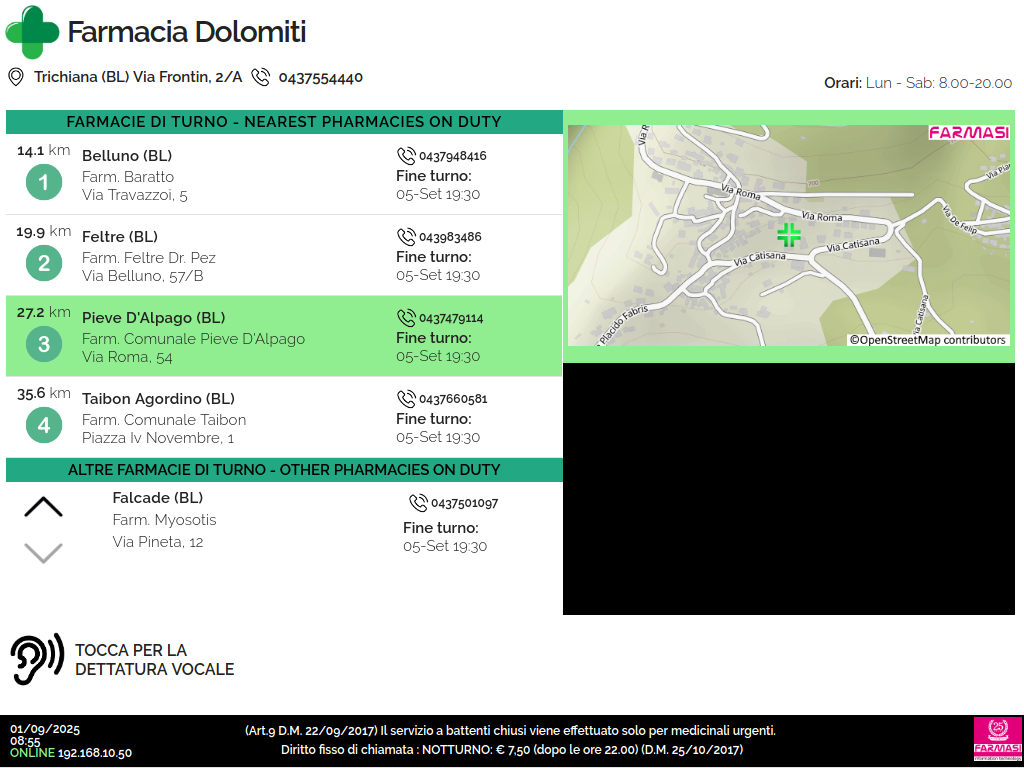1024x768 pixels.
Task: Show next pharmacy with down chevron
Action: [x=43, y=552]
